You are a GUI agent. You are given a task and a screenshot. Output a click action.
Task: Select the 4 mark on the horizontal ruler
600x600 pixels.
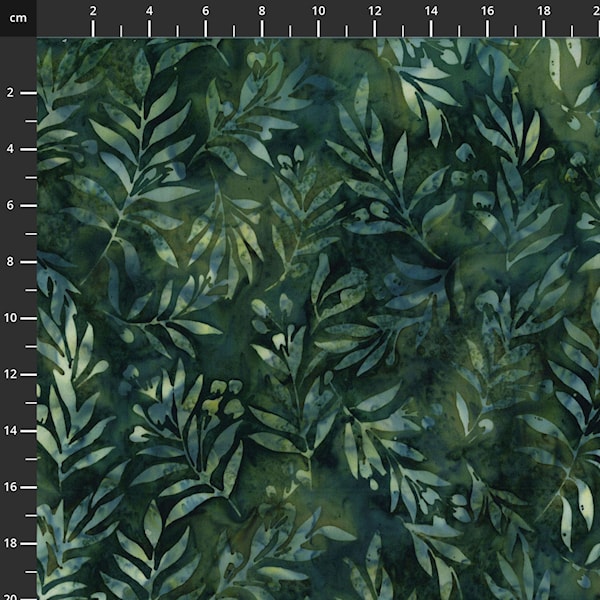pos(149,11)
